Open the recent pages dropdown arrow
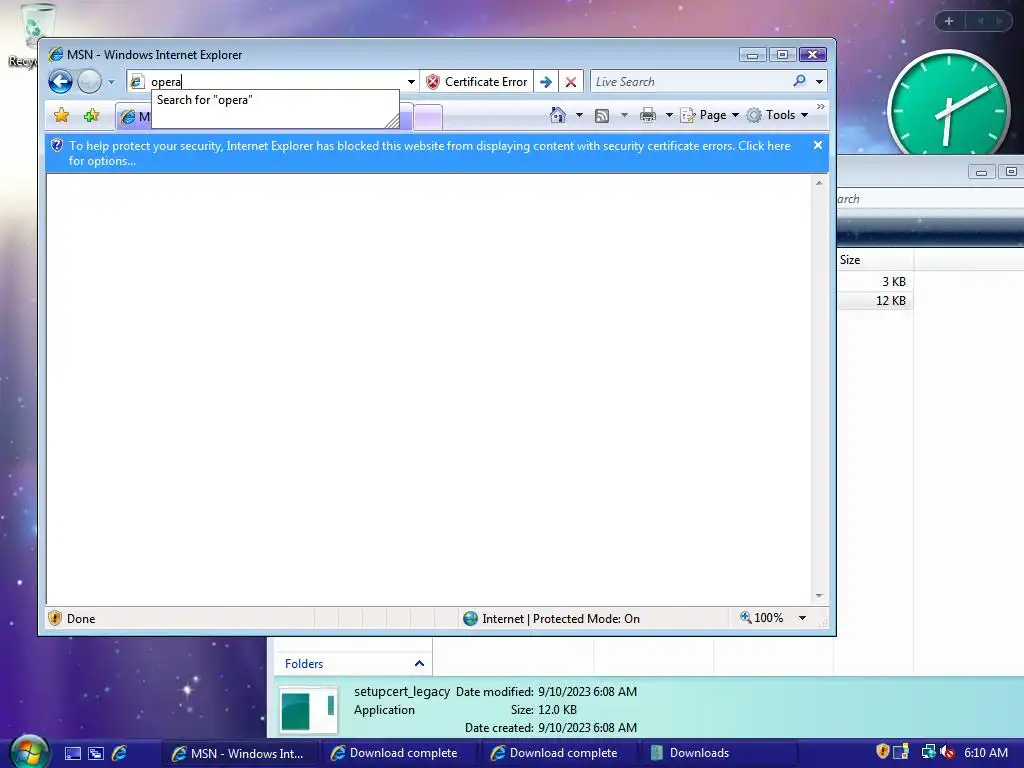 [111, 82]
